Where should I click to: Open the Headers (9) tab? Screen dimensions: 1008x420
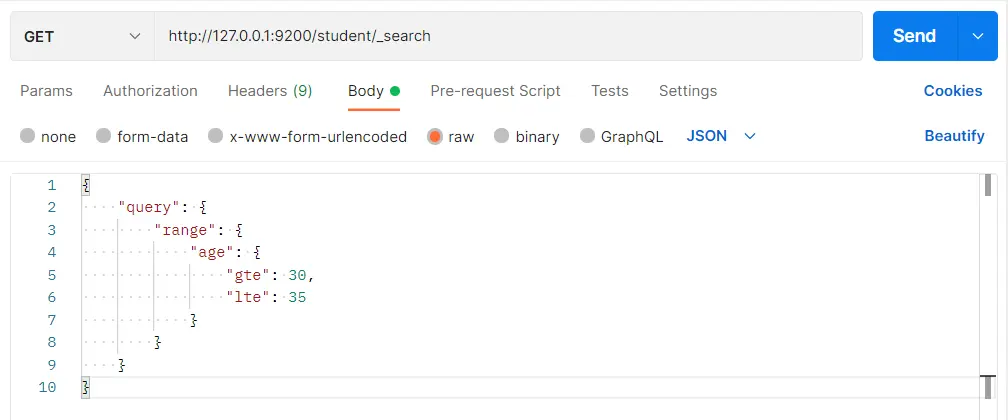(x=270, y=91)
